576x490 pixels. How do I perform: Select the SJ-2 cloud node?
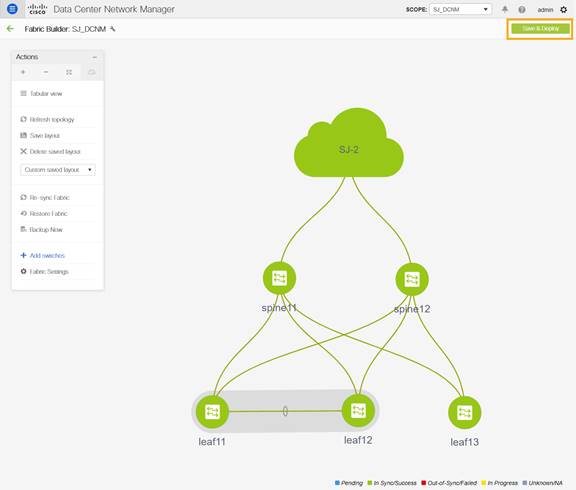coord(349,143)
